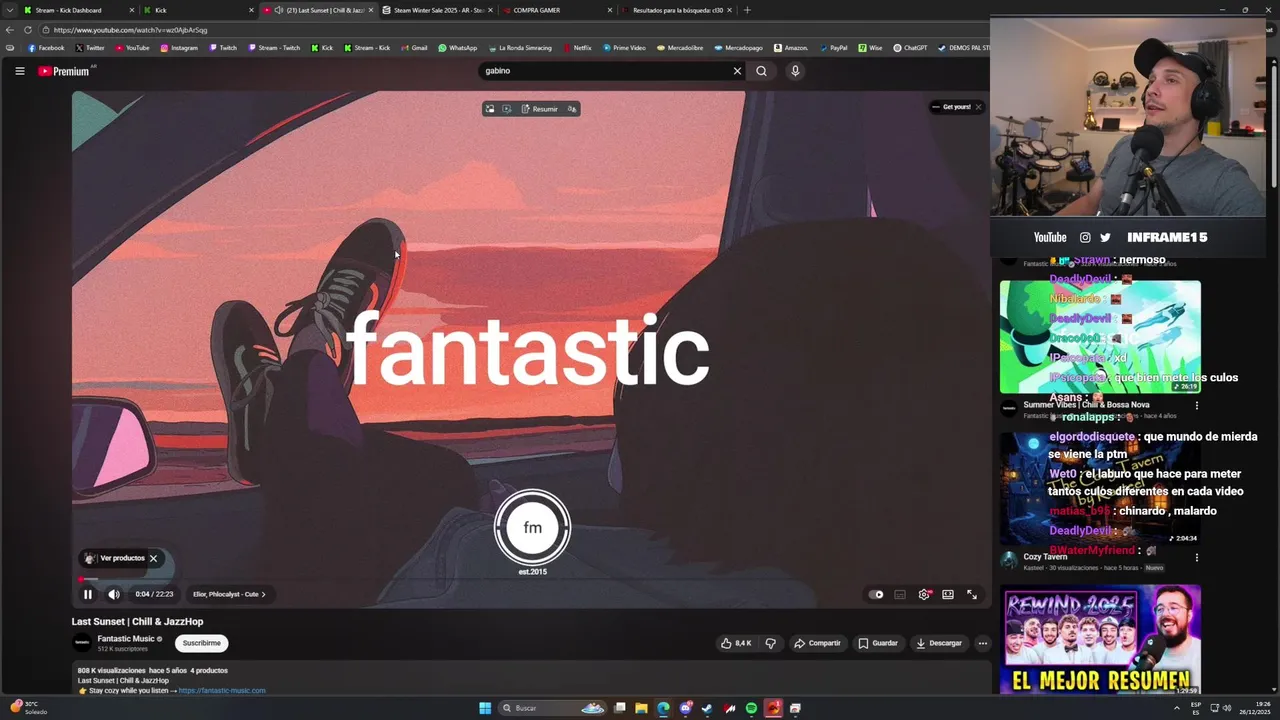Open the player settings gear
The width and height of the screenshot is (1280, 720).
click(x=924, y=594)
